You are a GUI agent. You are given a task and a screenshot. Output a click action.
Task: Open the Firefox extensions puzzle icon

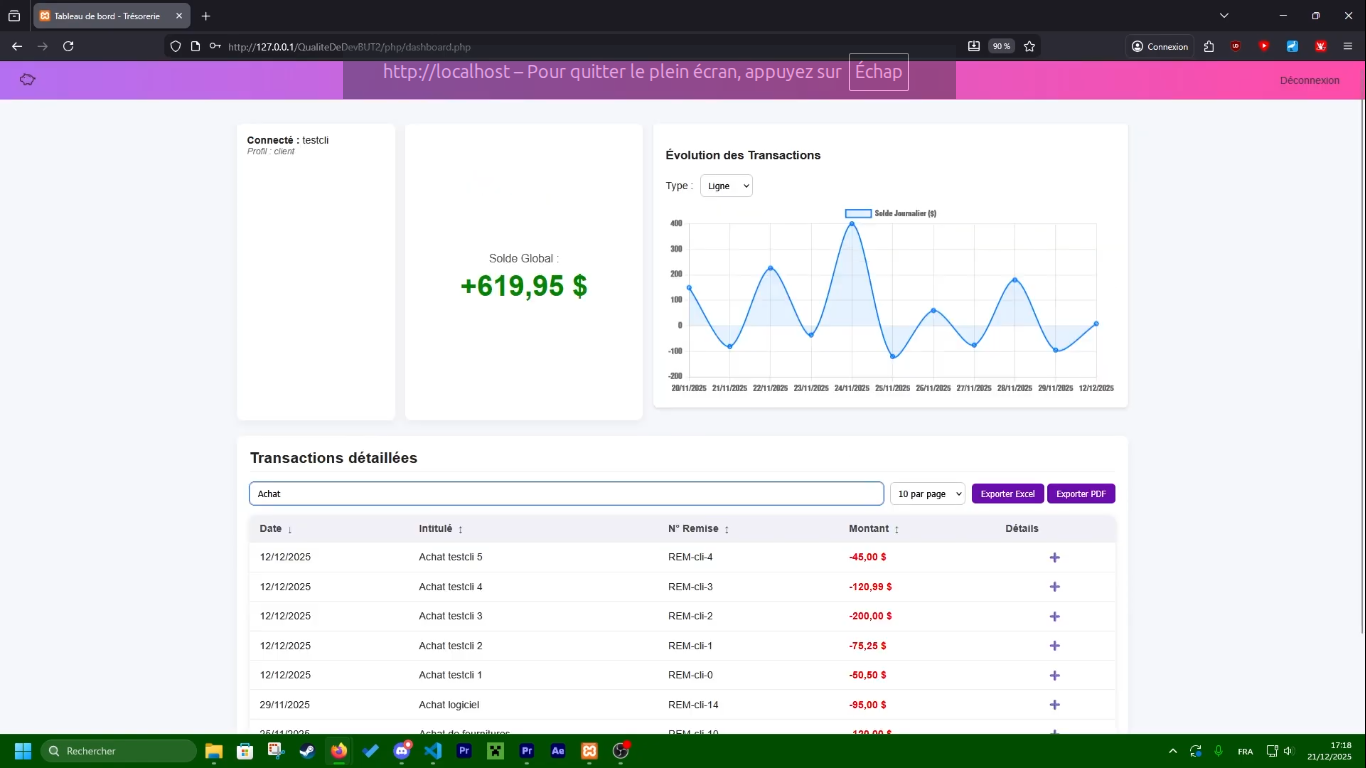(1209, 46)
